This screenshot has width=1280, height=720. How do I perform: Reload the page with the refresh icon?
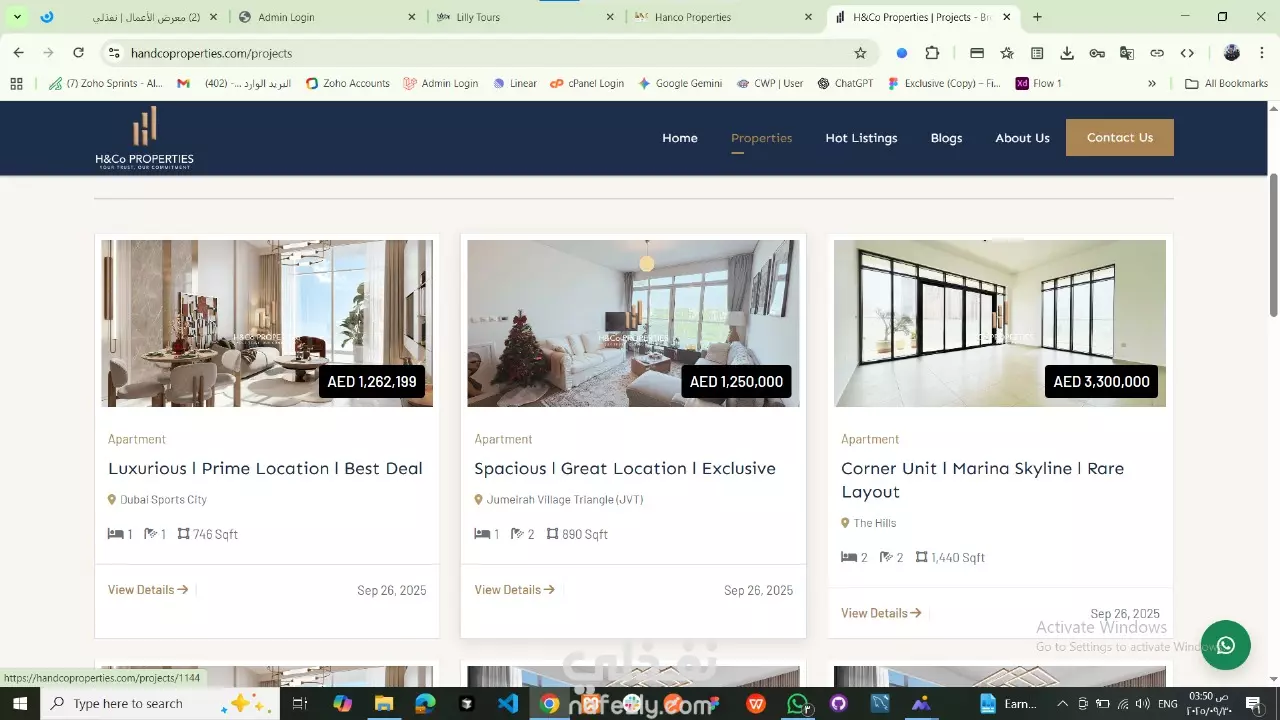coord(78,53)
